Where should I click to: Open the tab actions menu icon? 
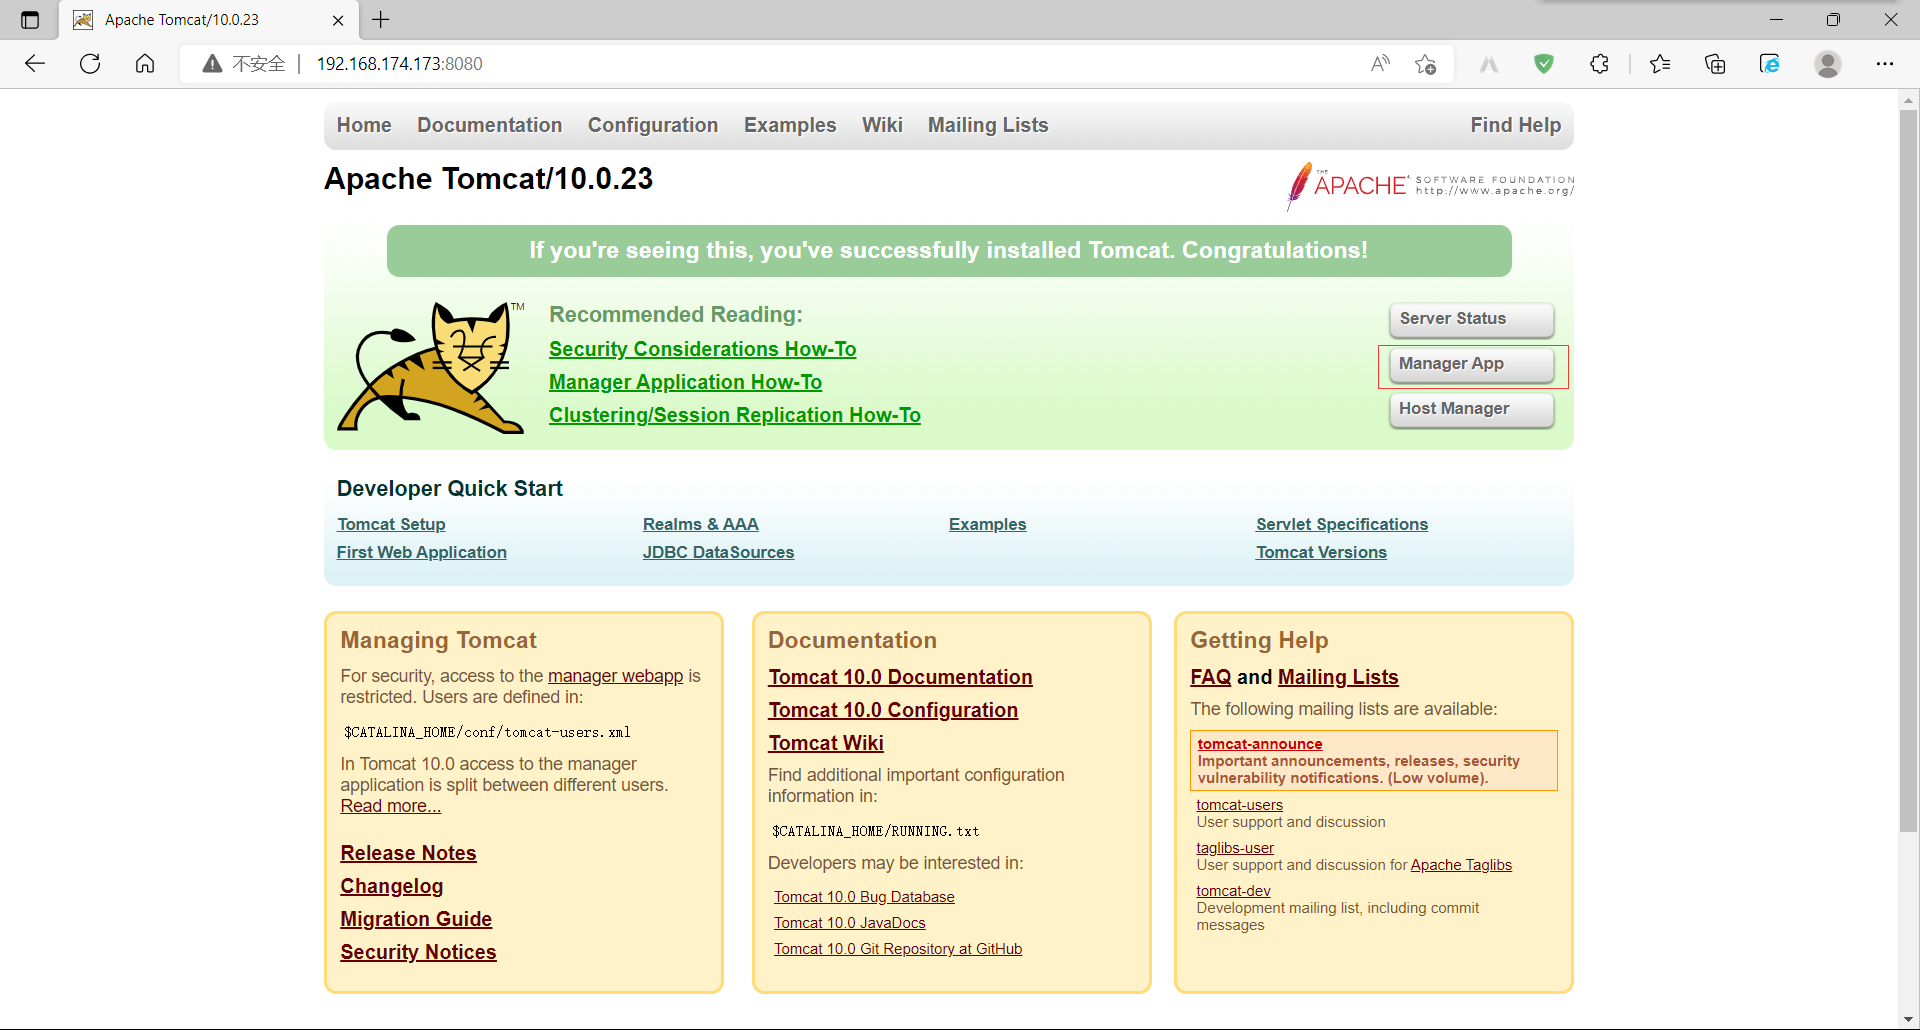tap(30, 20)
